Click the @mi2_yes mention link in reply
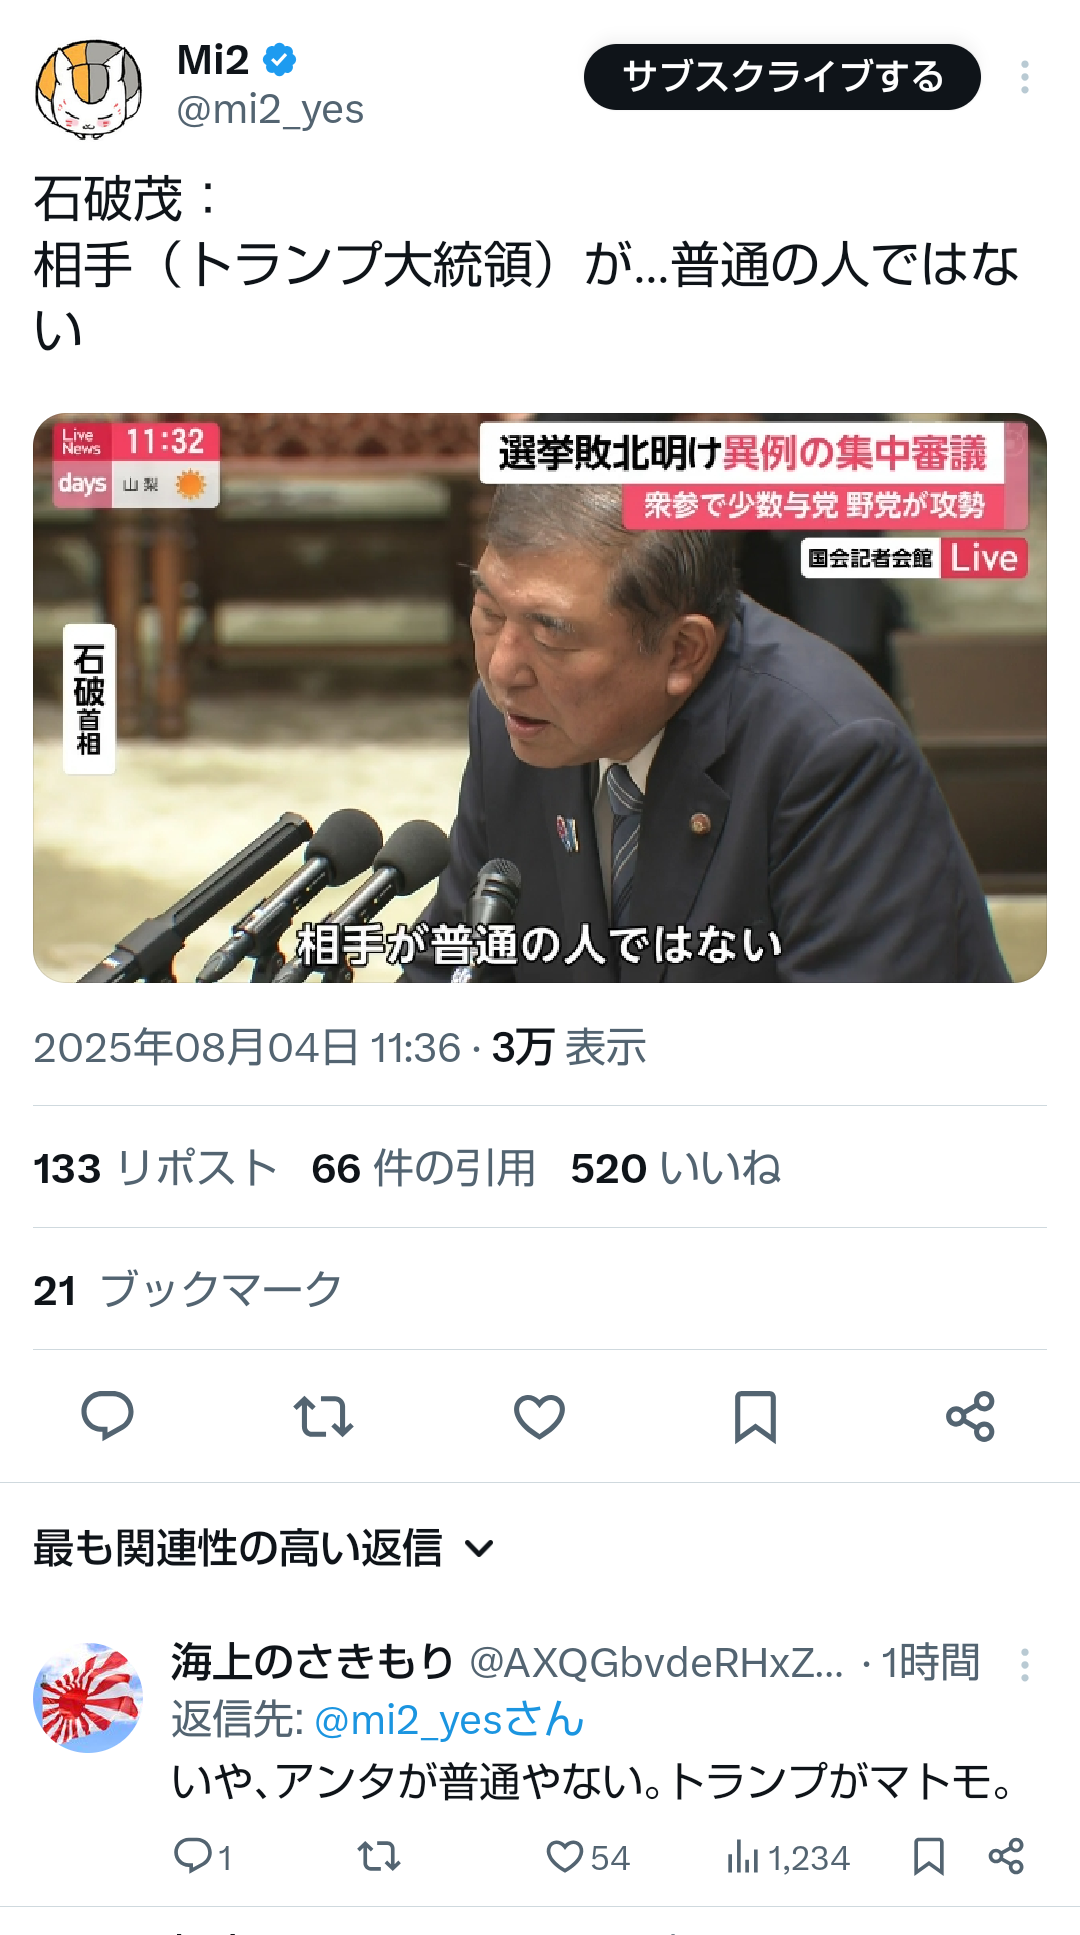Viewport: 1080px width, 1935px height. point(449,1720)
